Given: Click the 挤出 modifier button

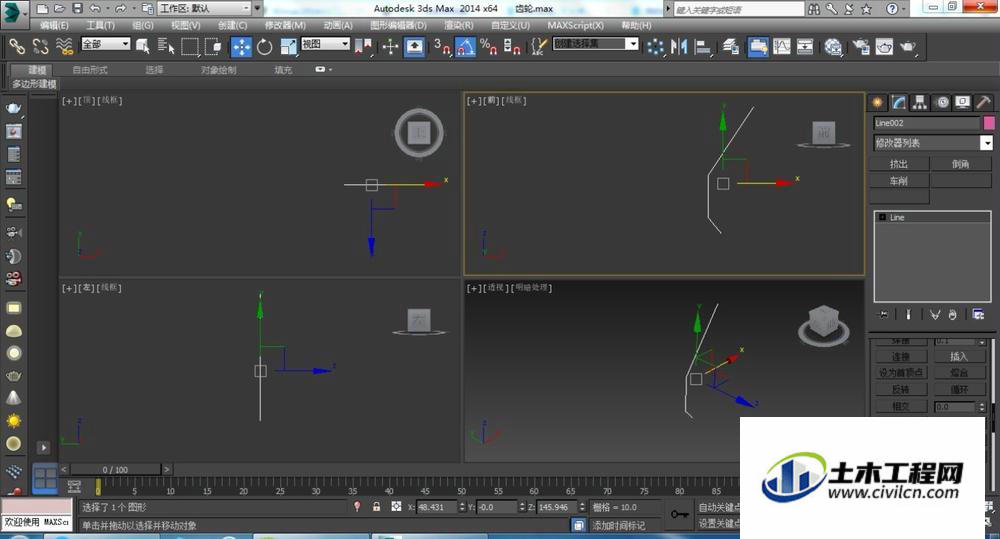Looking at the screenshot, I should (x=899, y=164).
